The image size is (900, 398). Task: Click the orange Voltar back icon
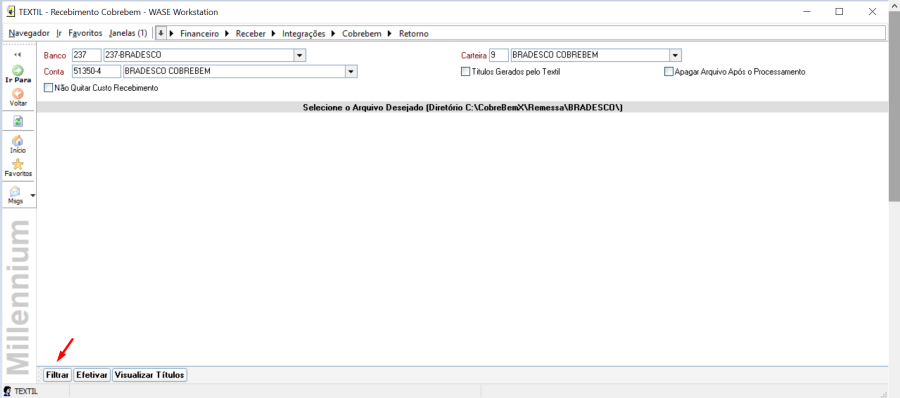(x=18, y=94)
